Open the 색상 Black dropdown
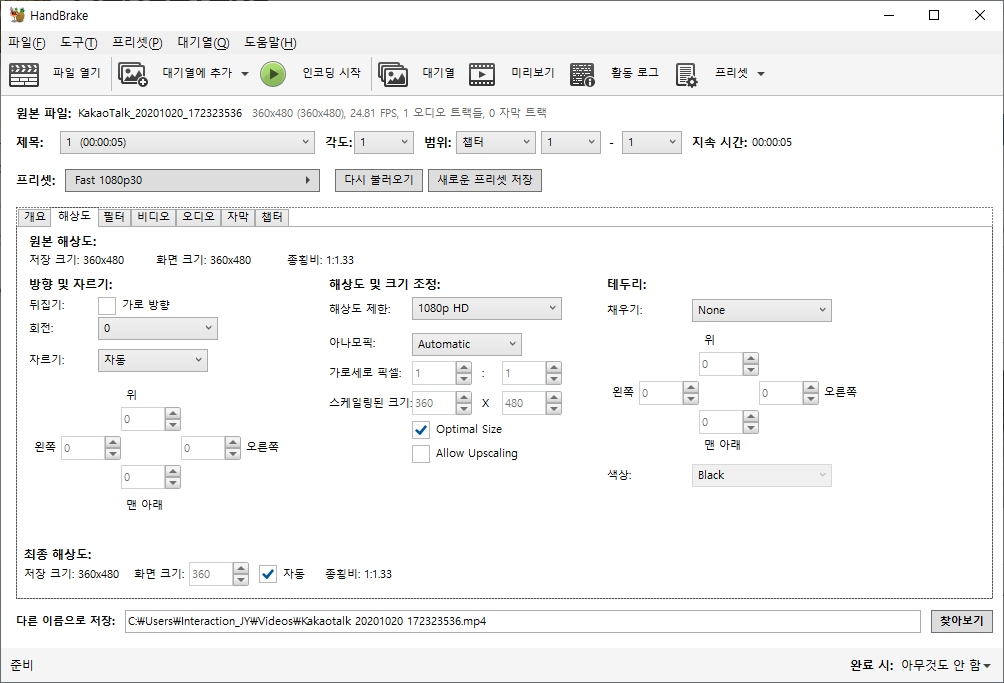The width and height of the screenshot is (1004, 683). pos(761,476)
